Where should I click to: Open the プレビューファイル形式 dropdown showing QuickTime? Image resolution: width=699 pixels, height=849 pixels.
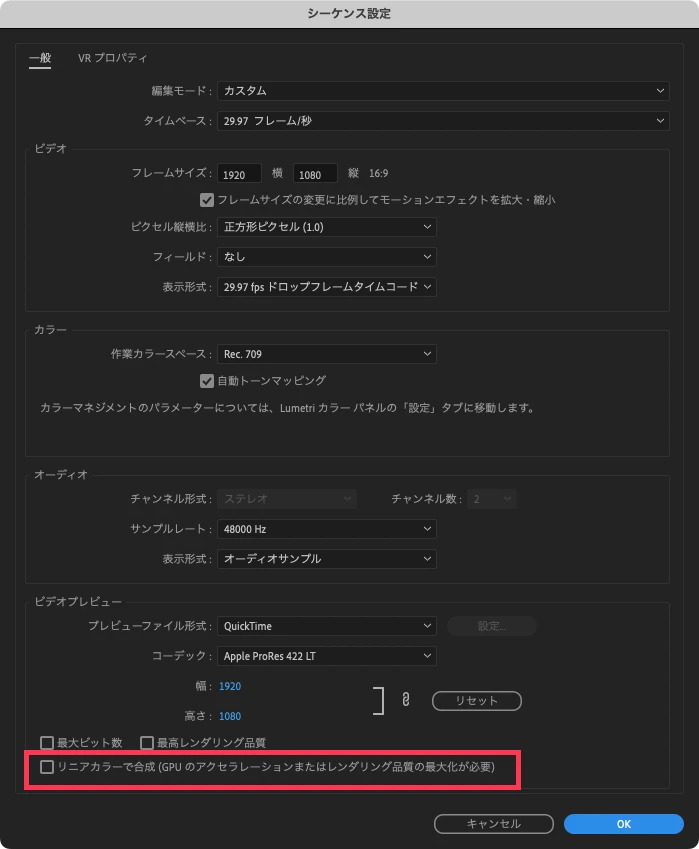[326, 626]
